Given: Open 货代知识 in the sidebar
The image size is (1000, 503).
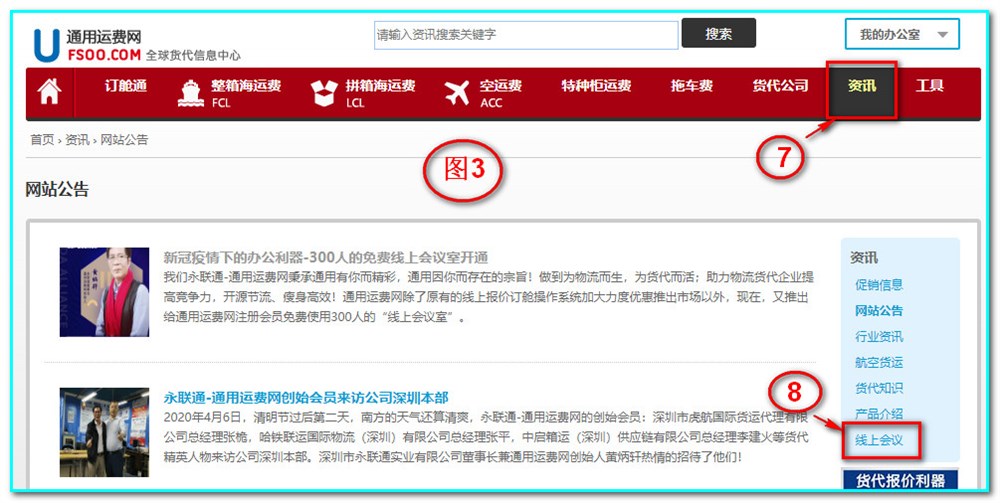Looking at the screenshot, I should pyautogui.click(x=879, y=388).
